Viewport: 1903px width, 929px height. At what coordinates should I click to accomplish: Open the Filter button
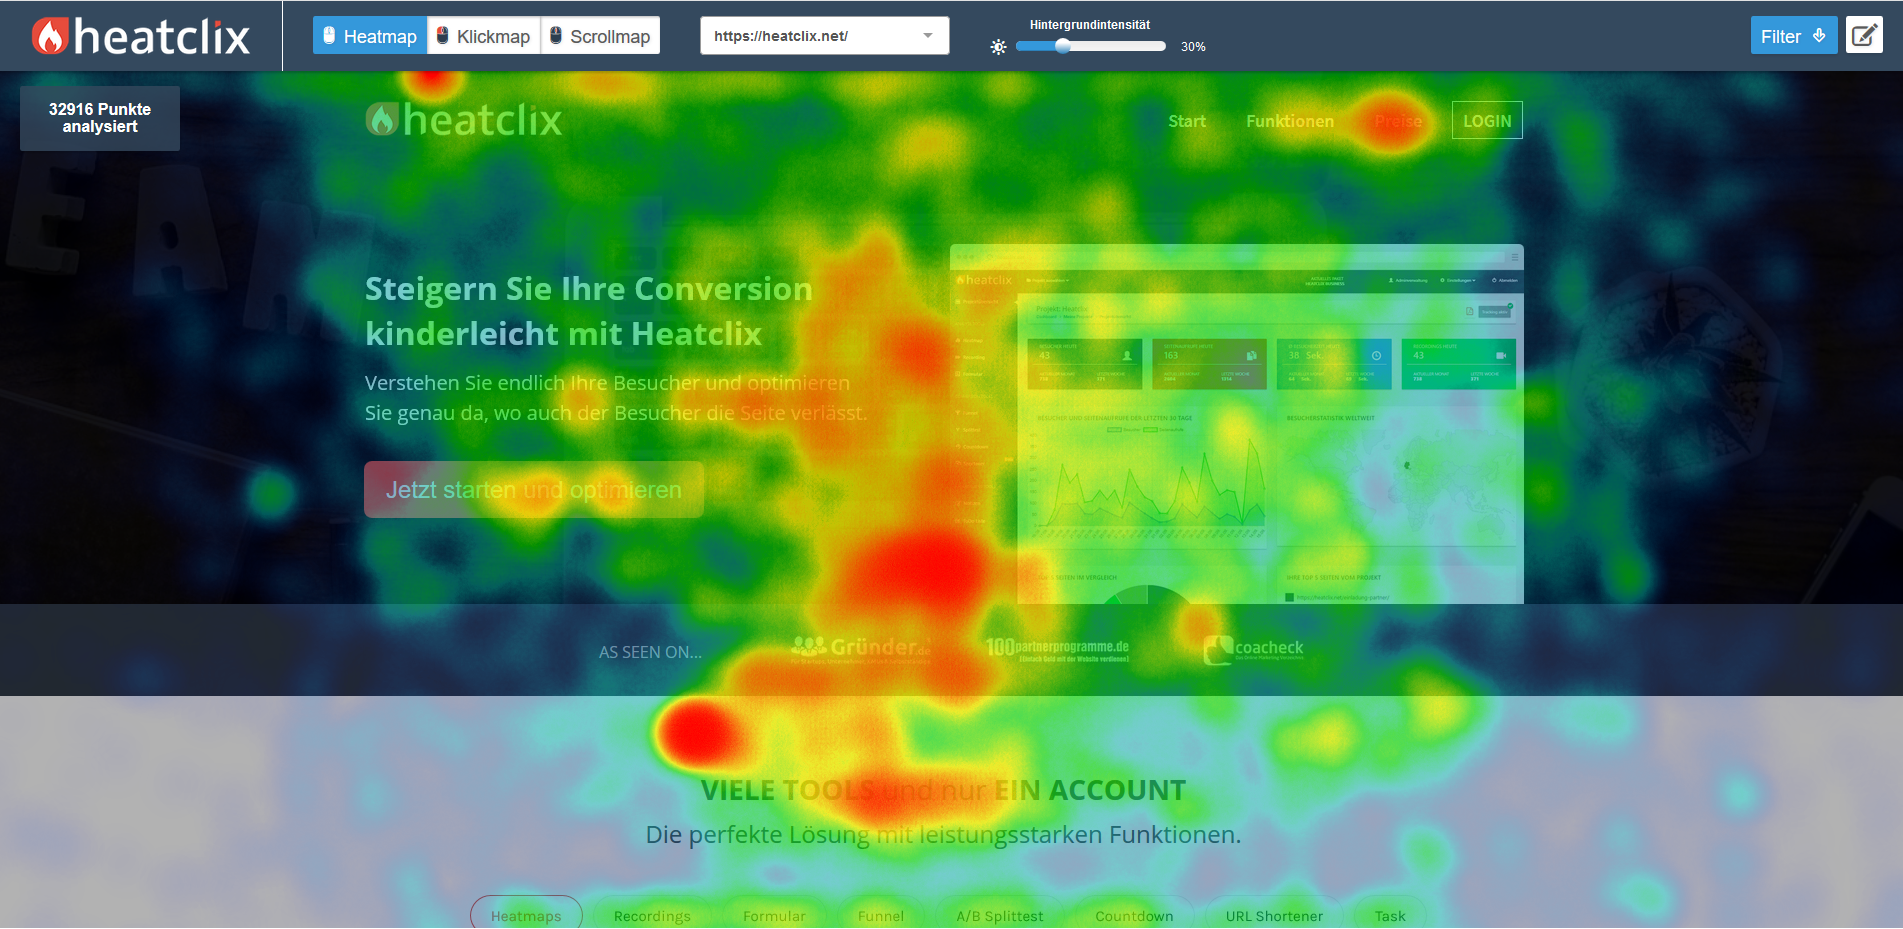pos(1794,36)
